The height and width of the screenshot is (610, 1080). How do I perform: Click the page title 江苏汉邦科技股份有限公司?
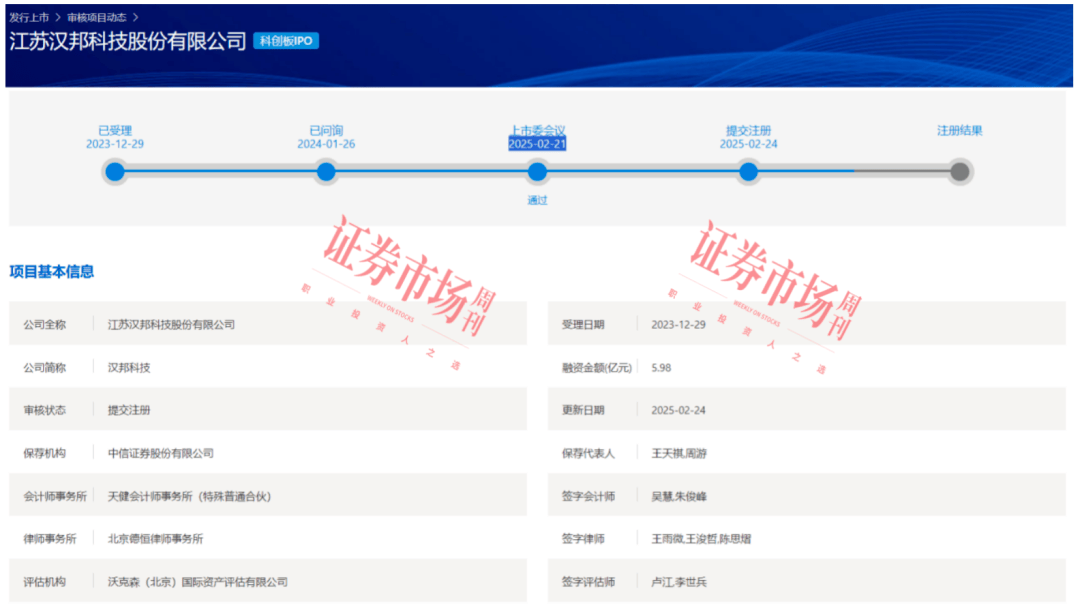pos(127,41)
